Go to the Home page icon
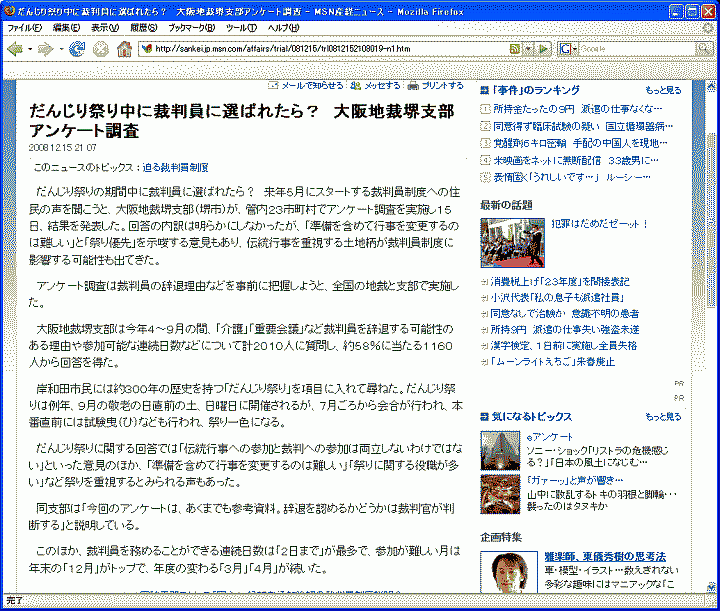720x611 pixels. pyautogui.click(x=124, y=49)
